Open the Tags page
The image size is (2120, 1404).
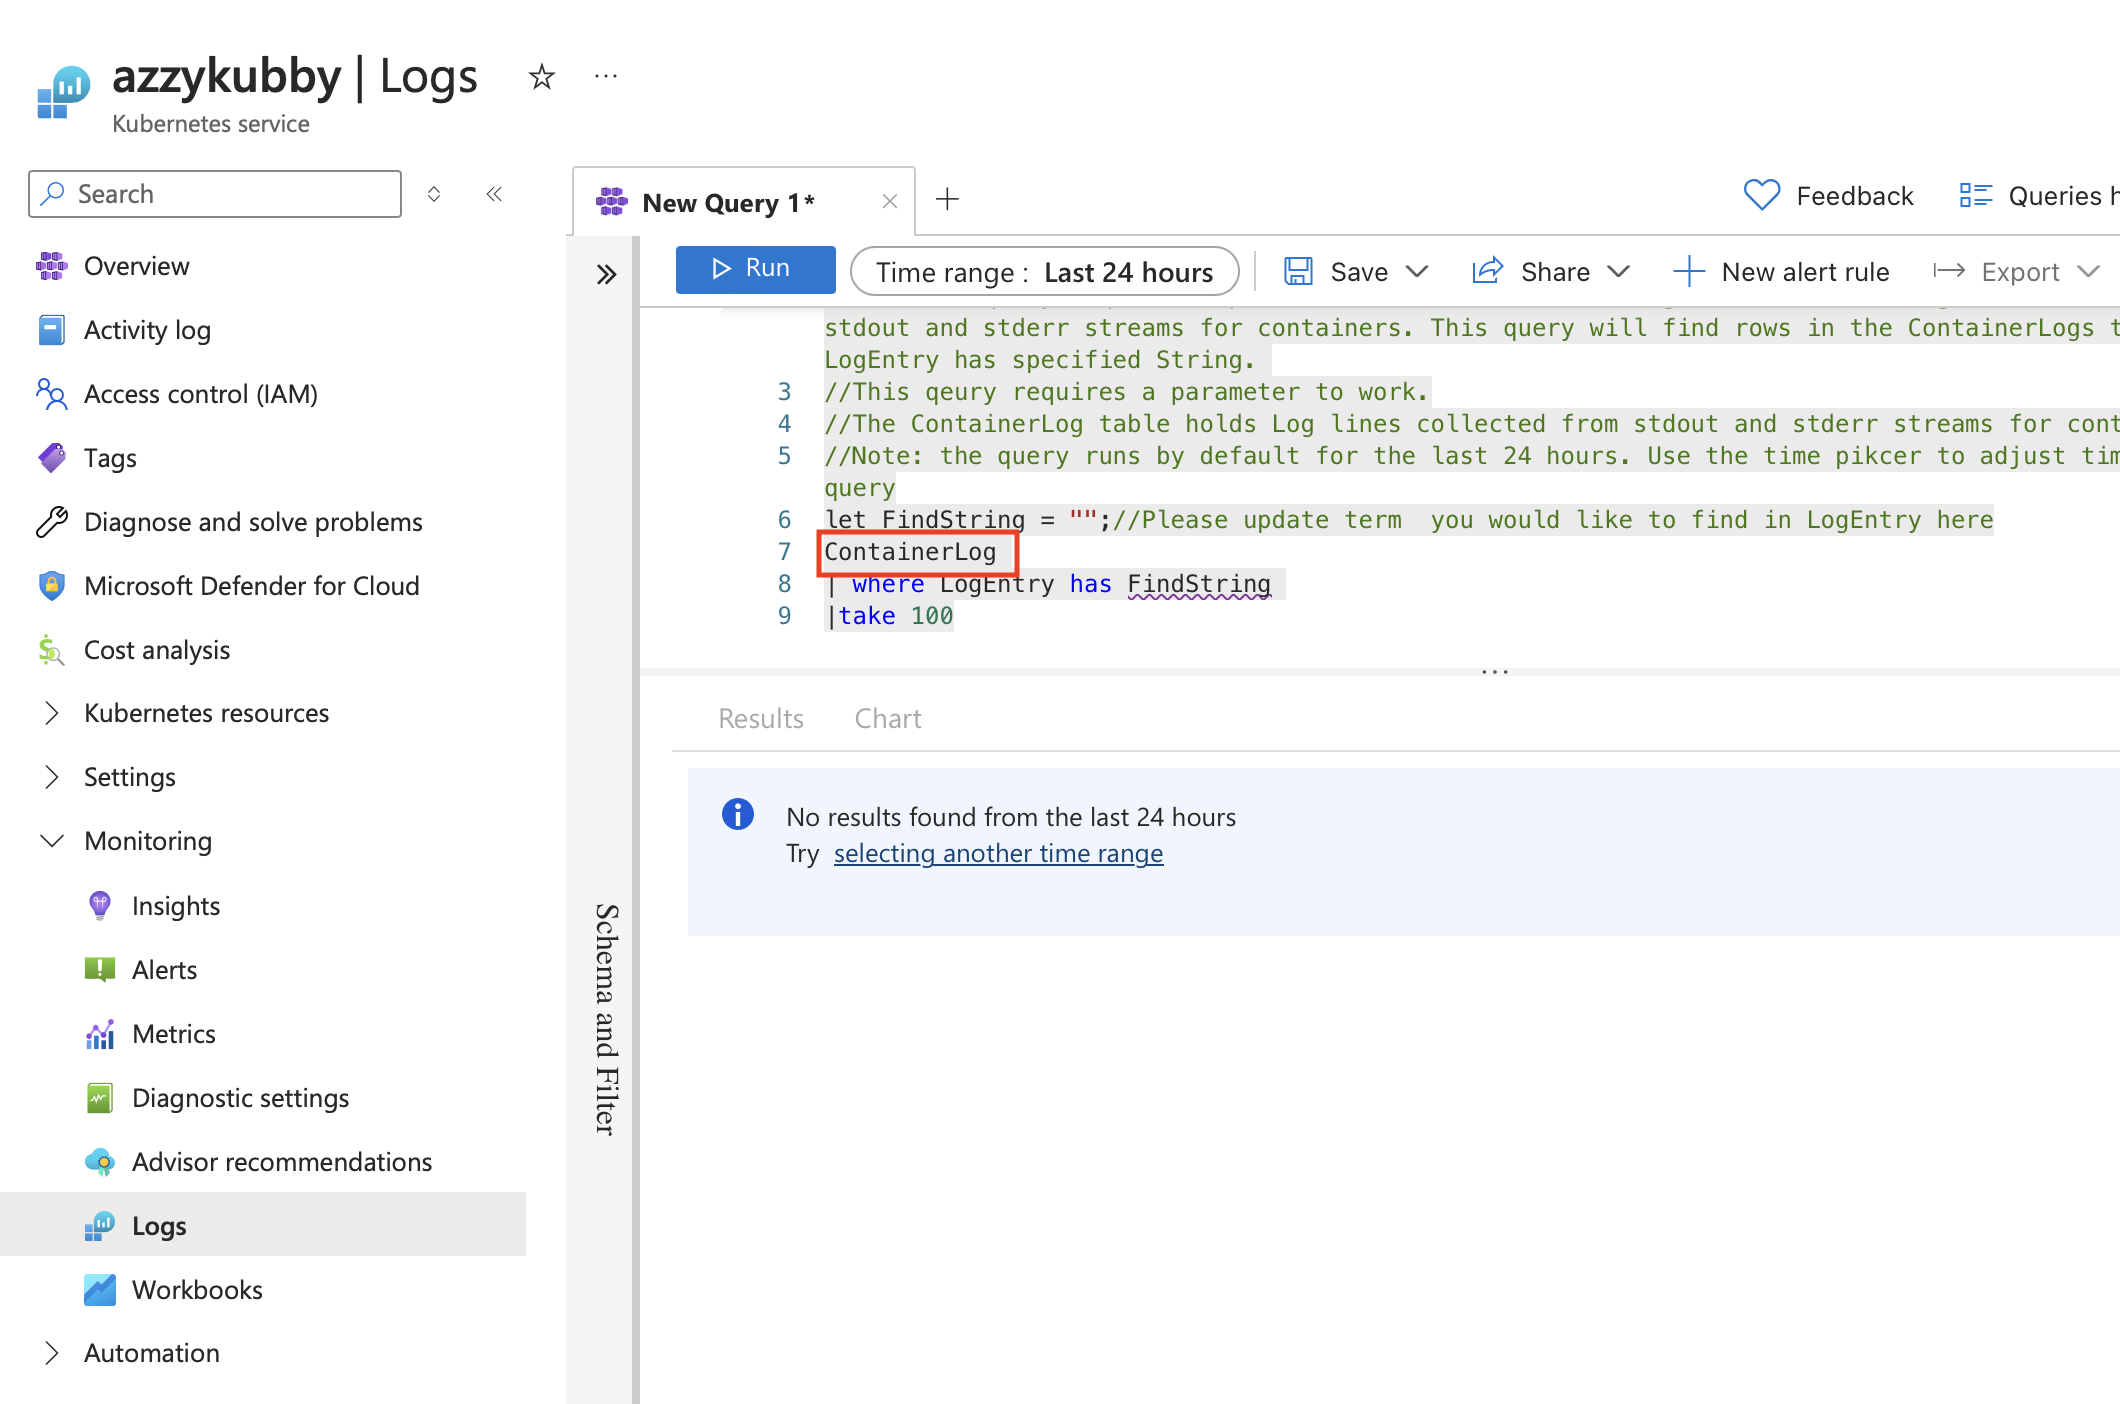(110, 458)
